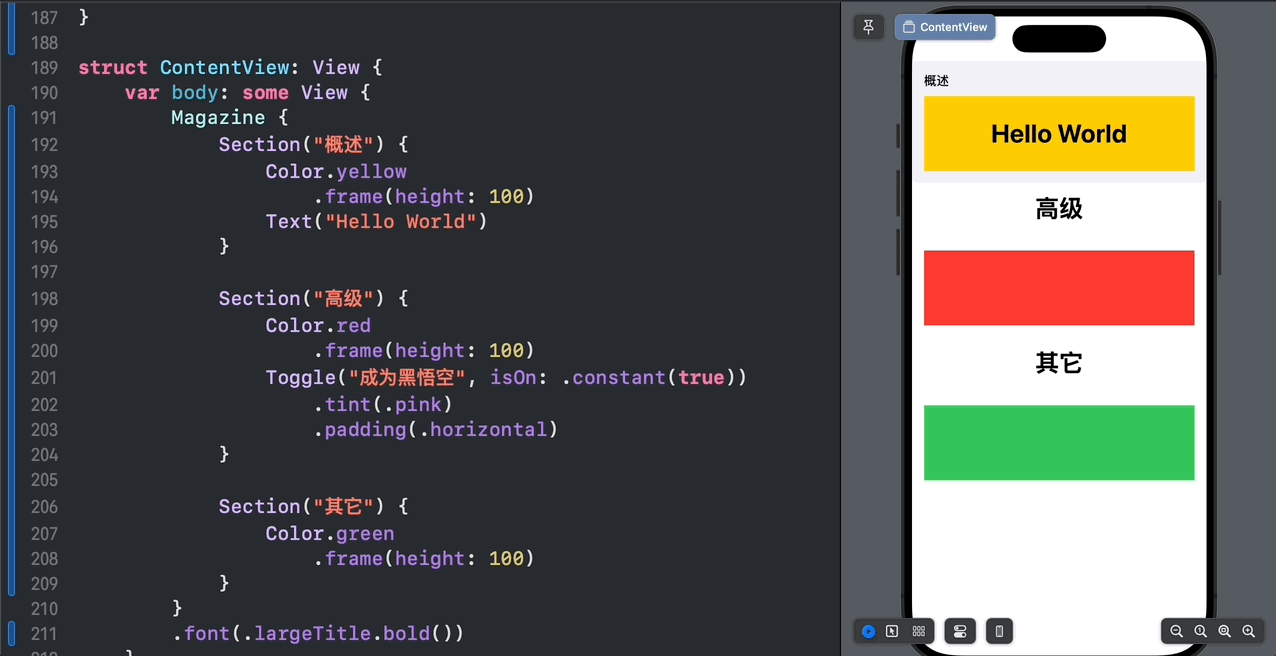Click Color.green in the code
Screen dimensions: 1276x656
coord(330,534)
